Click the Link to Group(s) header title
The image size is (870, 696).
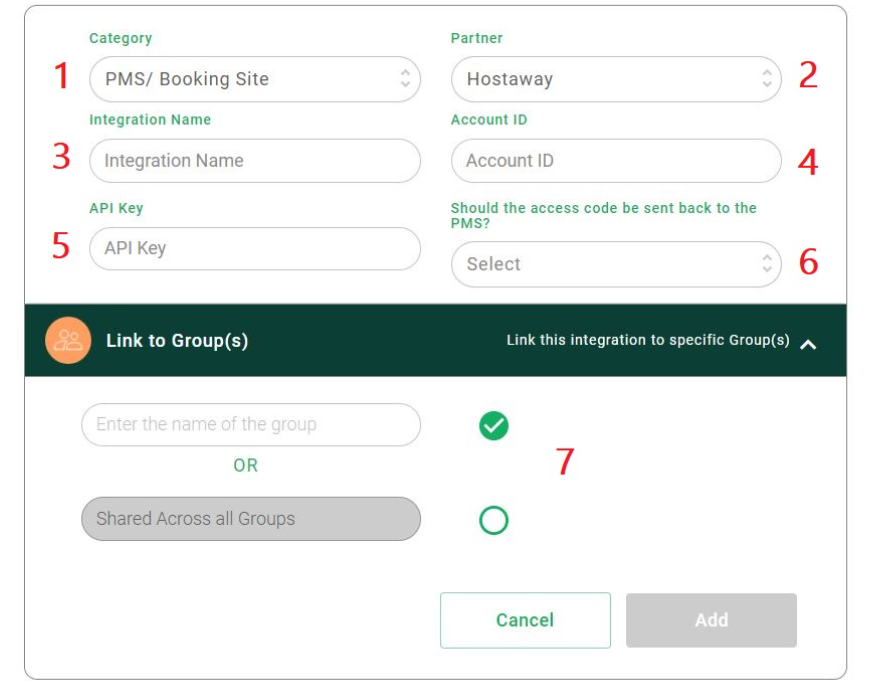[x=177, y=340]
